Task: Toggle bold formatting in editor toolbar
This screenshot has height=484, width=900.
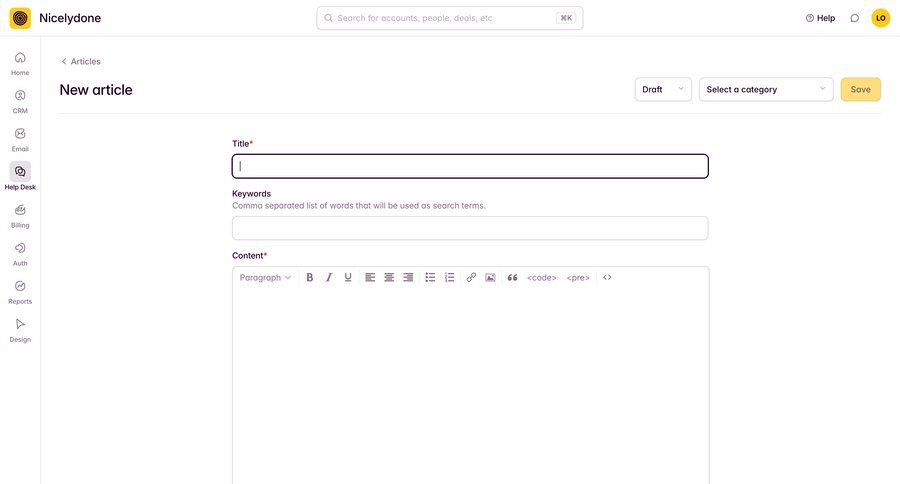Action: coord(309,277)
